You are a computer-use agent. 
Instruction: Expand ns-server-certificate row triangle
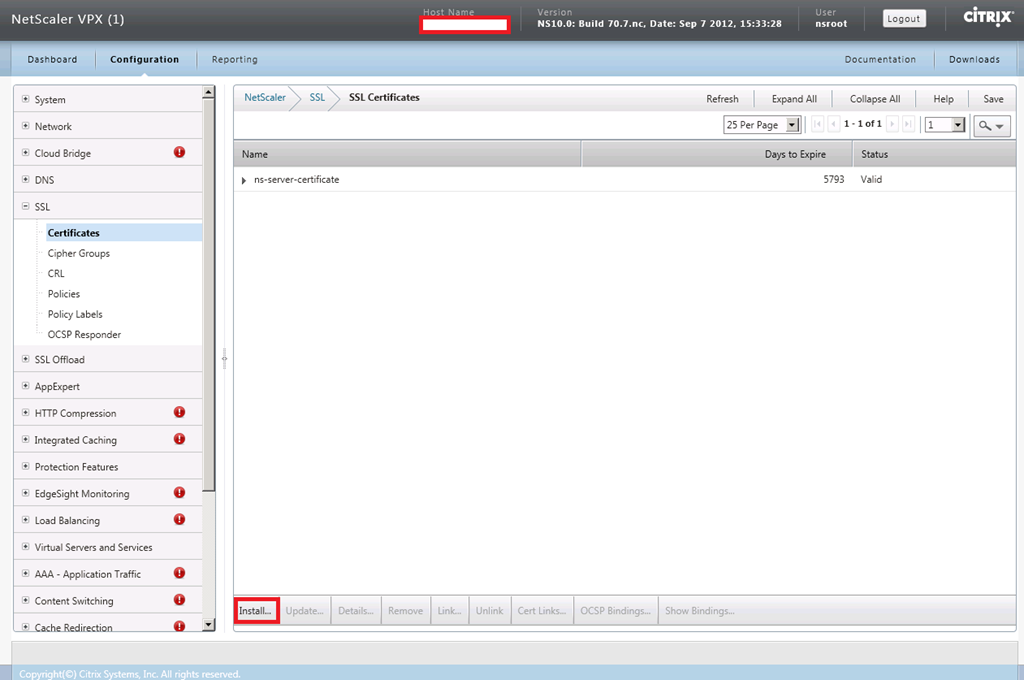coord(244,180)
